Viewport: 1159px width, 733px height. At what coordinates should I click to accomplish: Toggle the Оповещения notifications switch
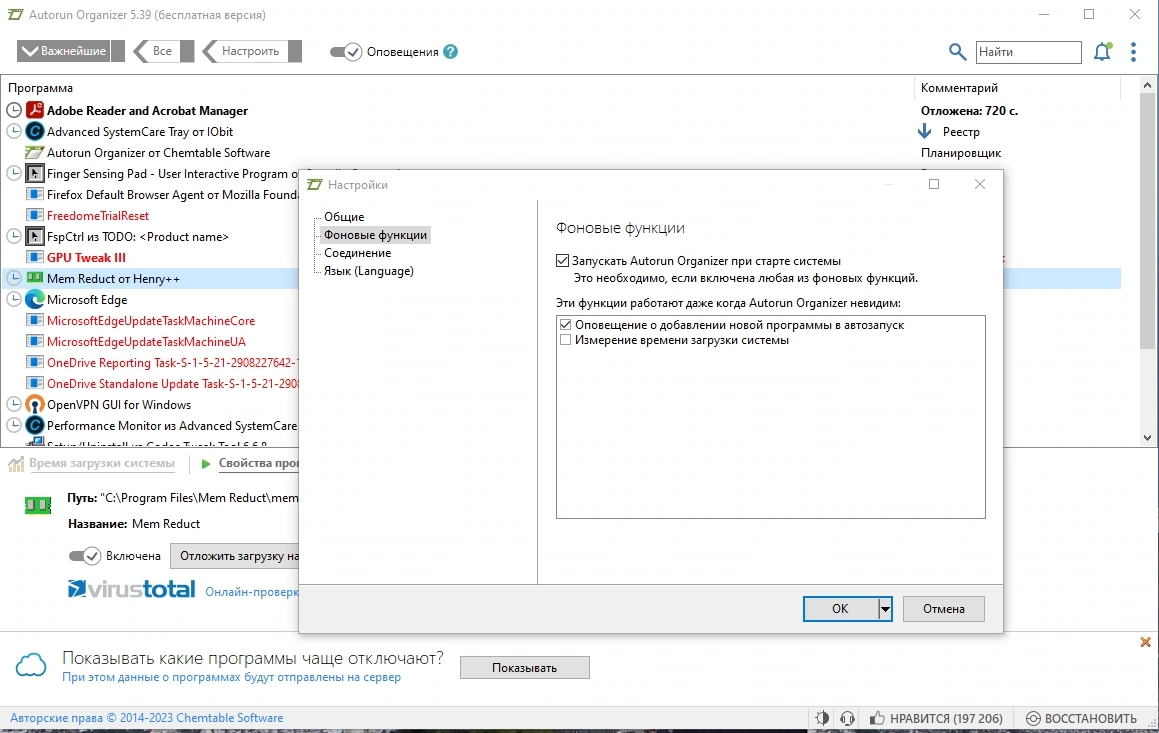(x=345, y=52)
